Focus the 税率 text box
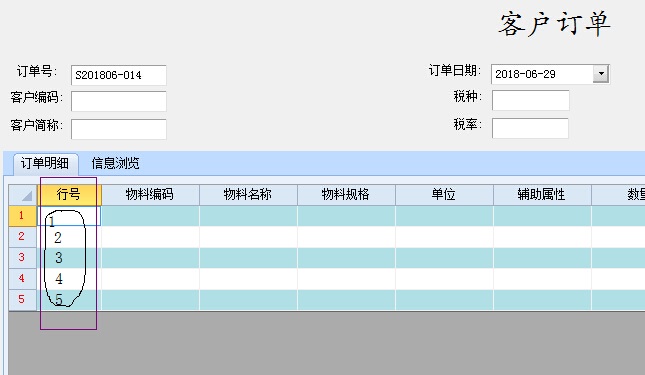This screenshot has height=375, width=645. 530,128
